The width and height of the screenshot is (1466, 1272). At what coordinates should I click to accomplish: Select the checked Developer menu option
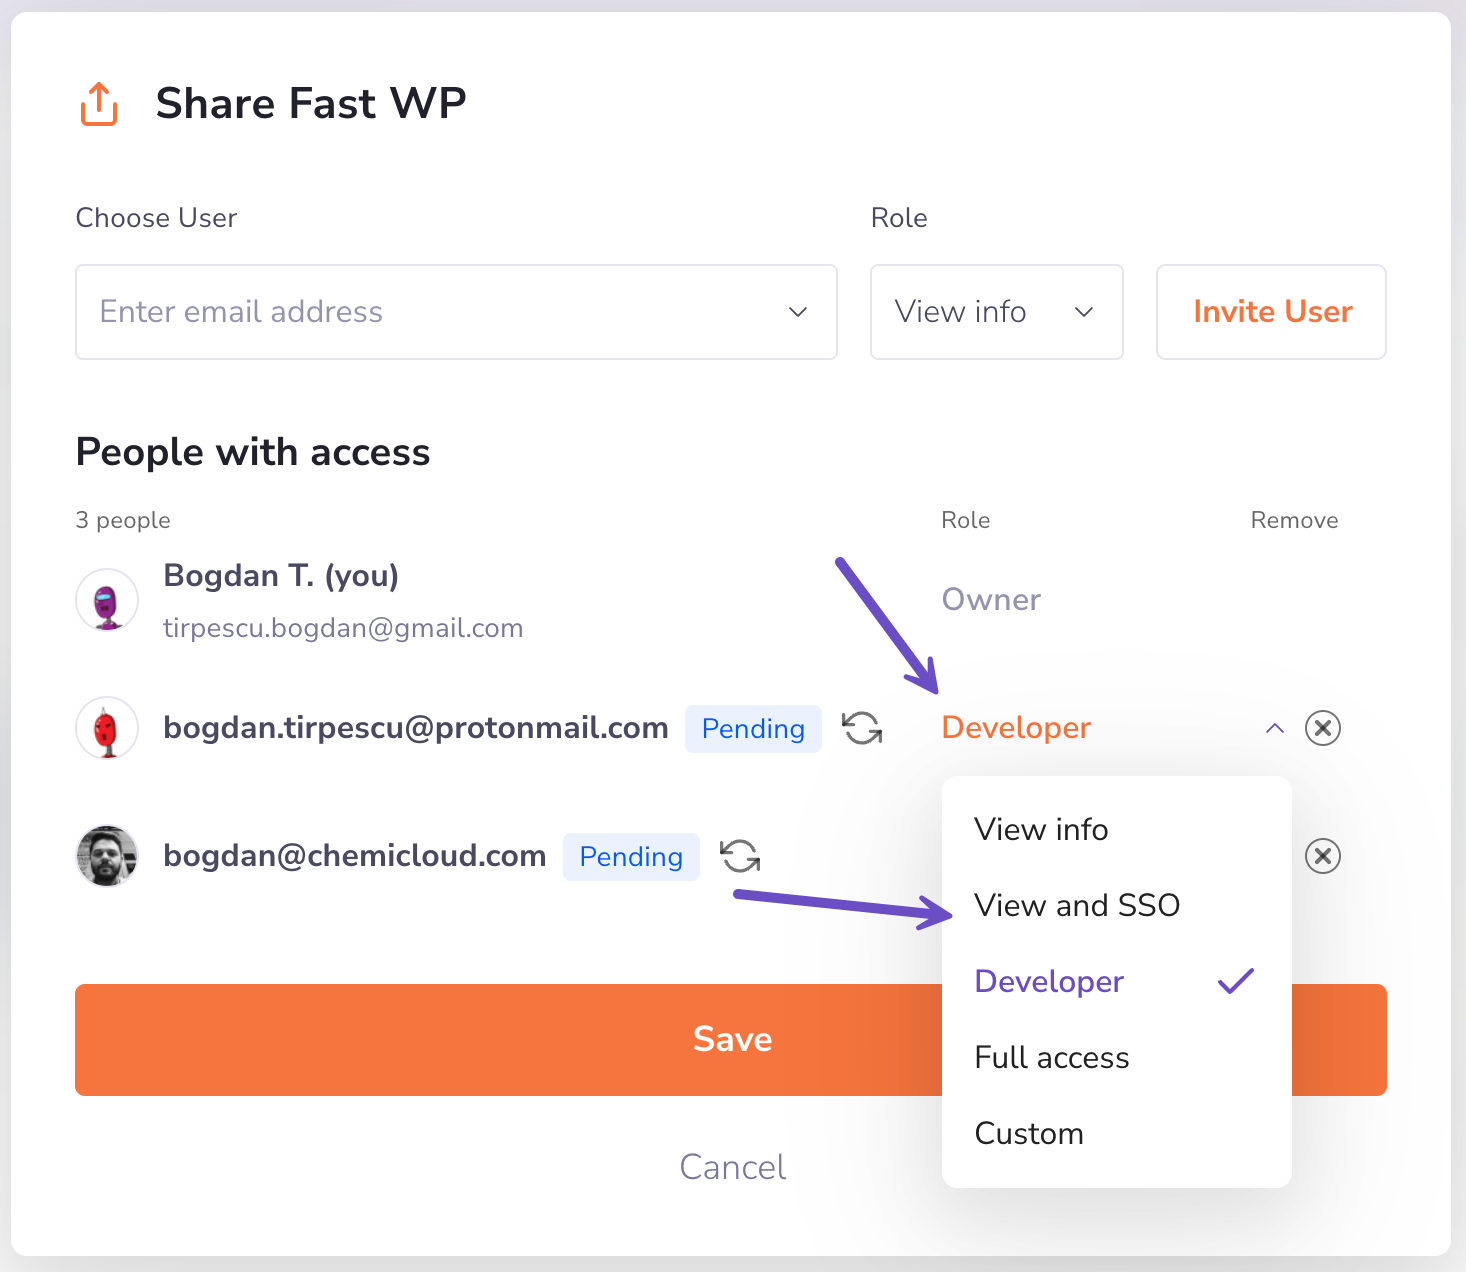click(x=1049, y=981)
